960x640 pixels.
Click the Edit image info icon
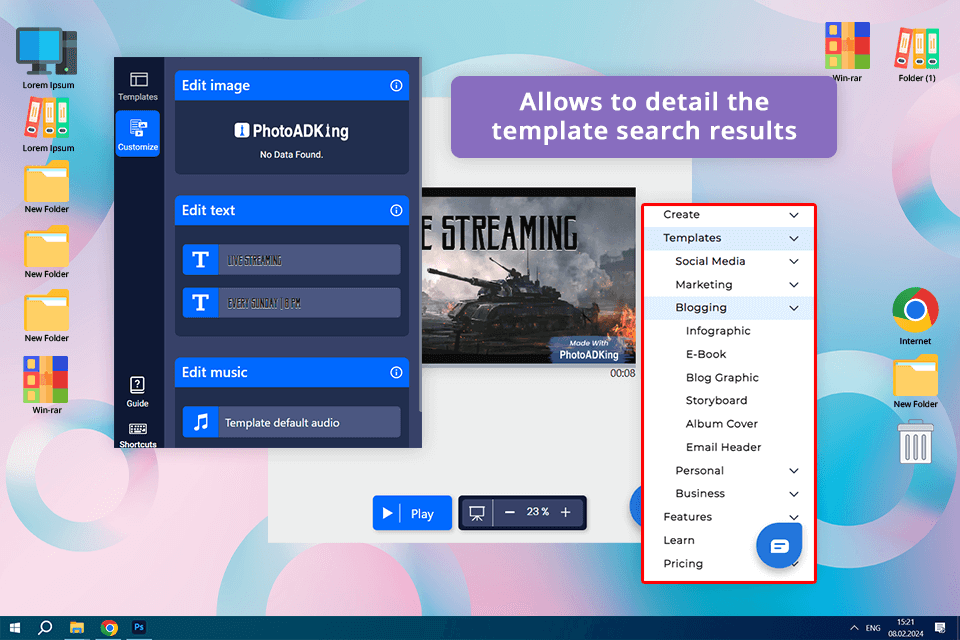396,86
